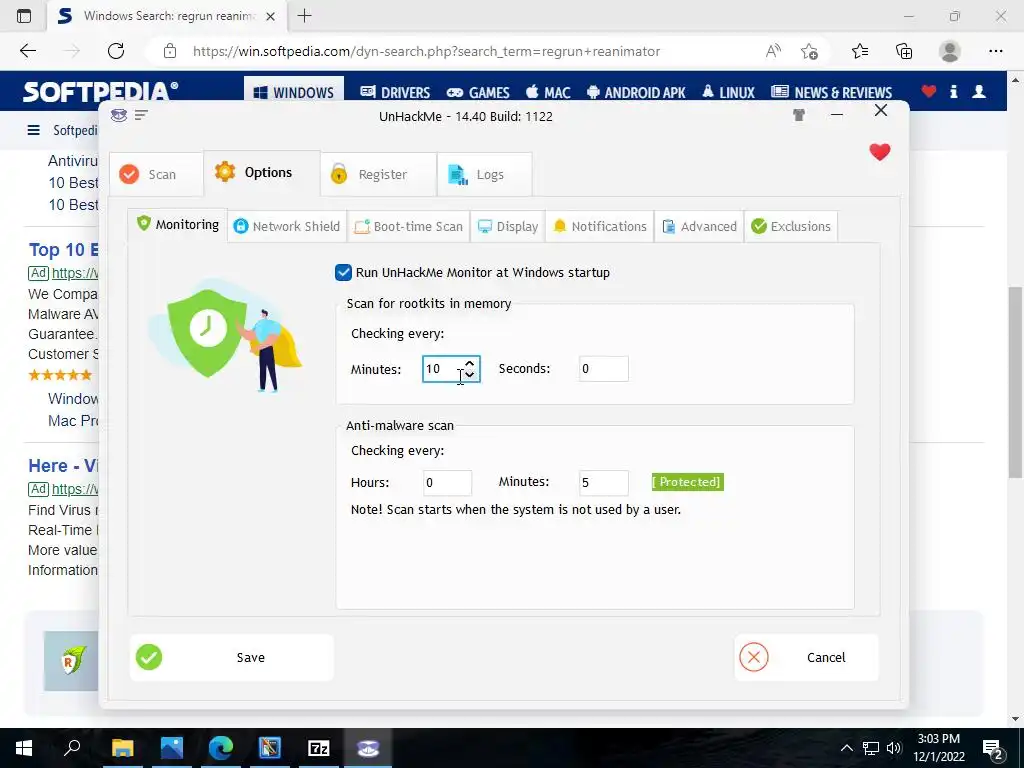
Task: Open the MAC section on Softpedia
Action: pos(548,93)
